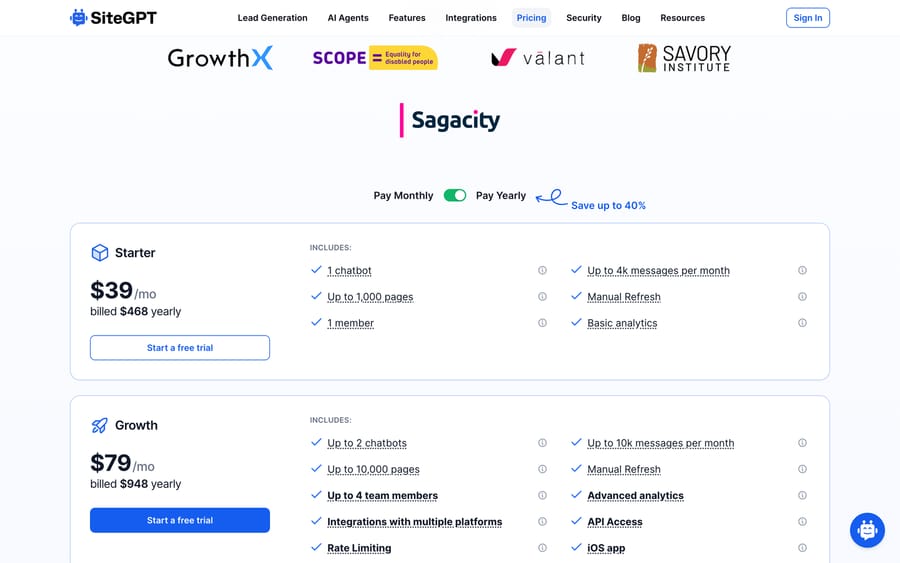Click the Sign In button
This screenshot has height=563, width=900.
(x=808, y=18)
